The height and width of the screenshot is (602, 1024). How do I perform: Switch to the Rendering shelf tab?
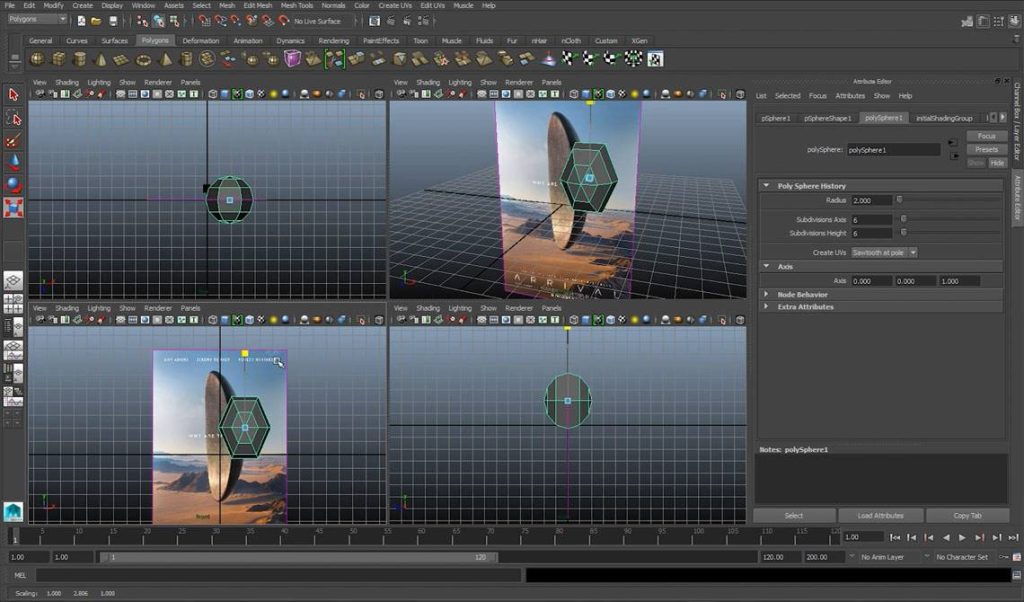(334, 41)
